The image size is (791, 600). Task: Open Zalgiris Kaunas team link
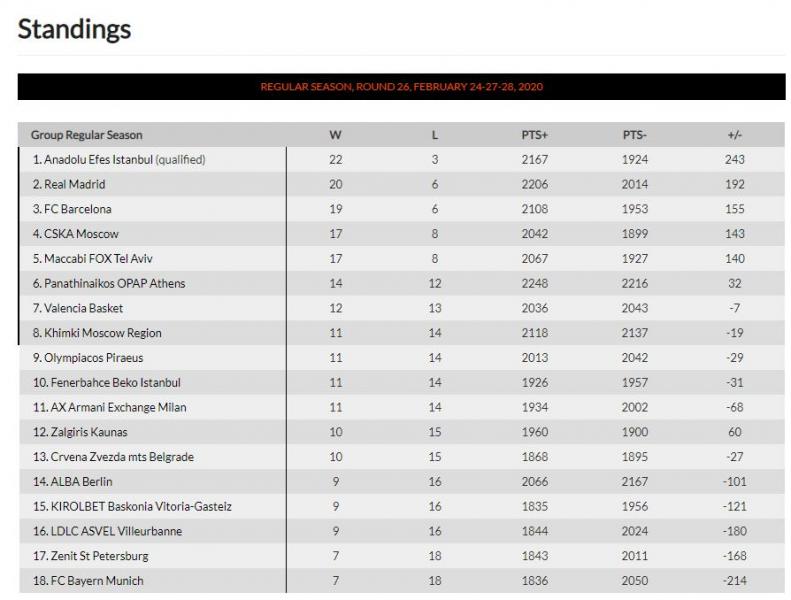point(89,431)
